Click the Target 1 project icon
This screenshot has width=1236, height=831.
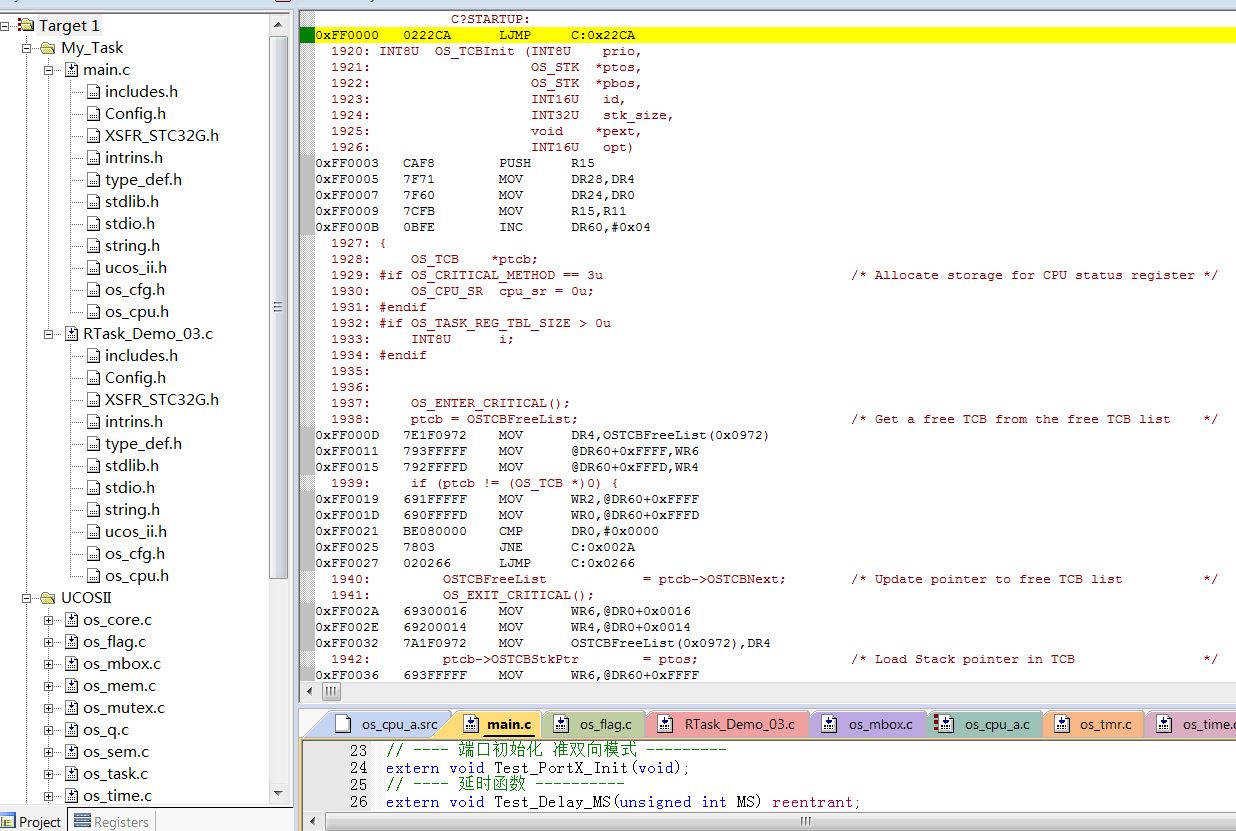tap(26, 26)
